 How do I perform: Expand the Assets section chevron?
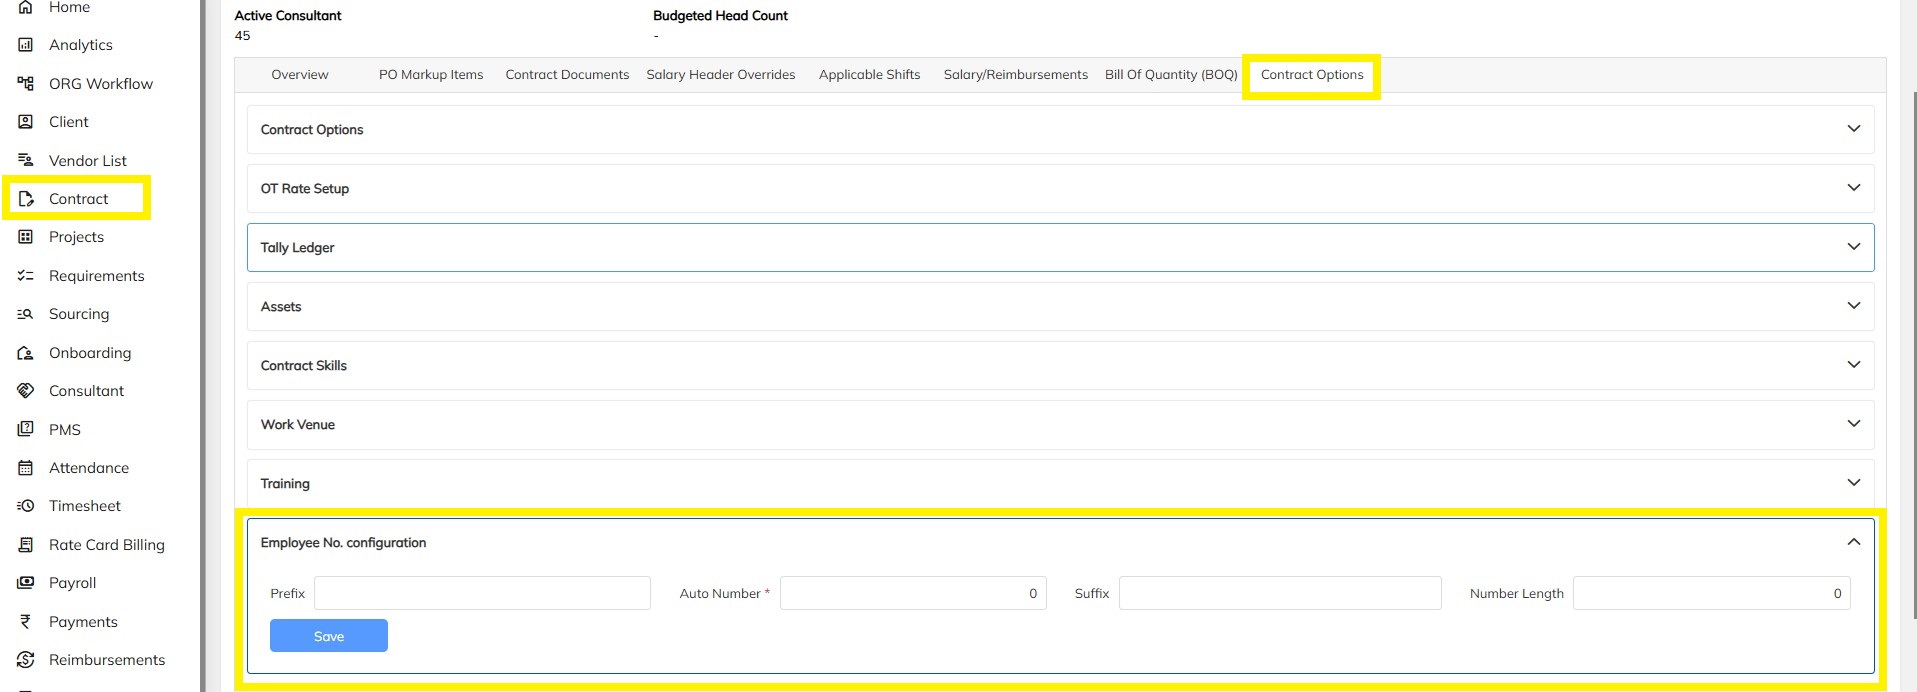1853,306
